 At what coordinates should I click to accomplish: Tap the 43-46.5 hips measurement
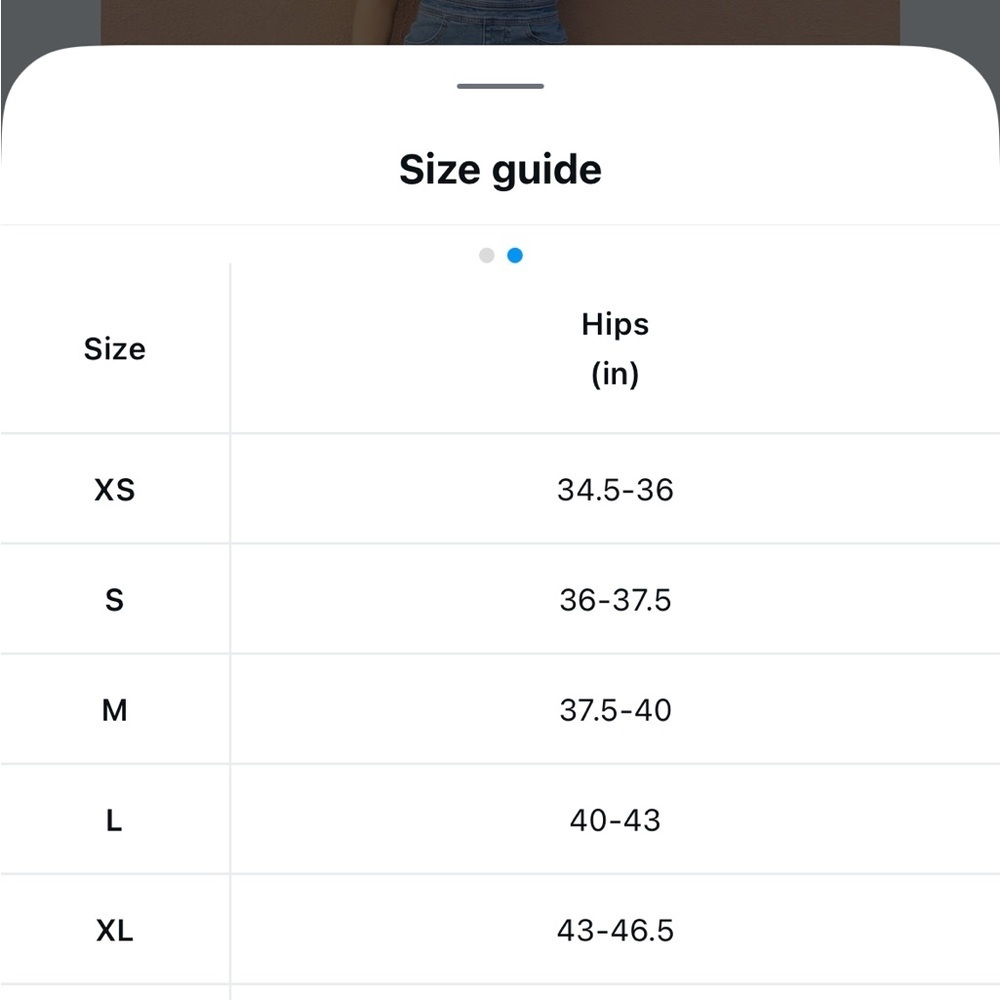[615, 930]
